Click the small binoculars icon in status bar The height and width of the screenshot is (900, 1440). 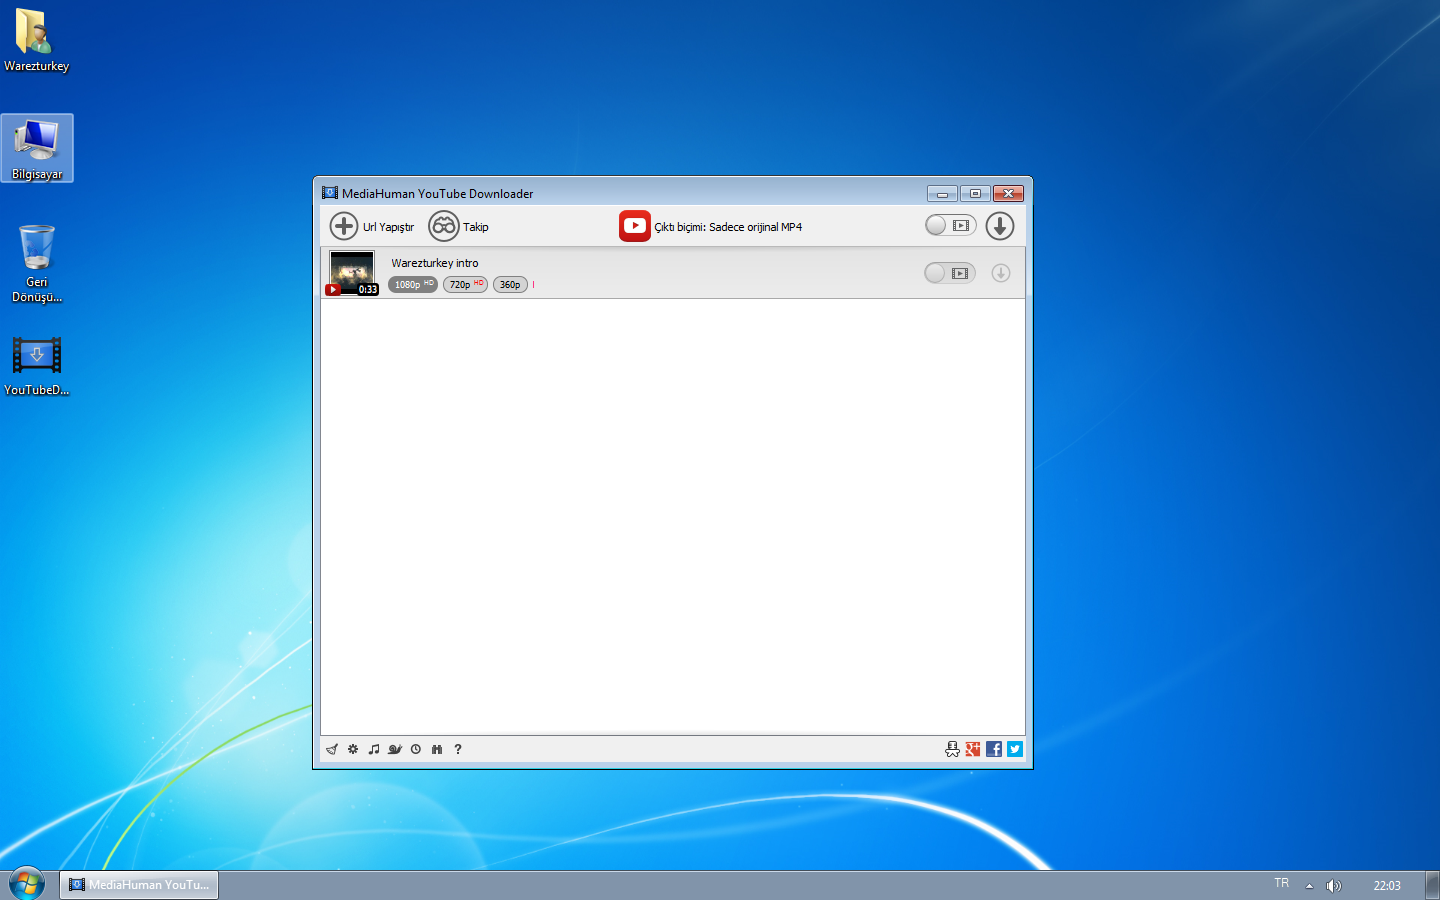coord(437,749)
